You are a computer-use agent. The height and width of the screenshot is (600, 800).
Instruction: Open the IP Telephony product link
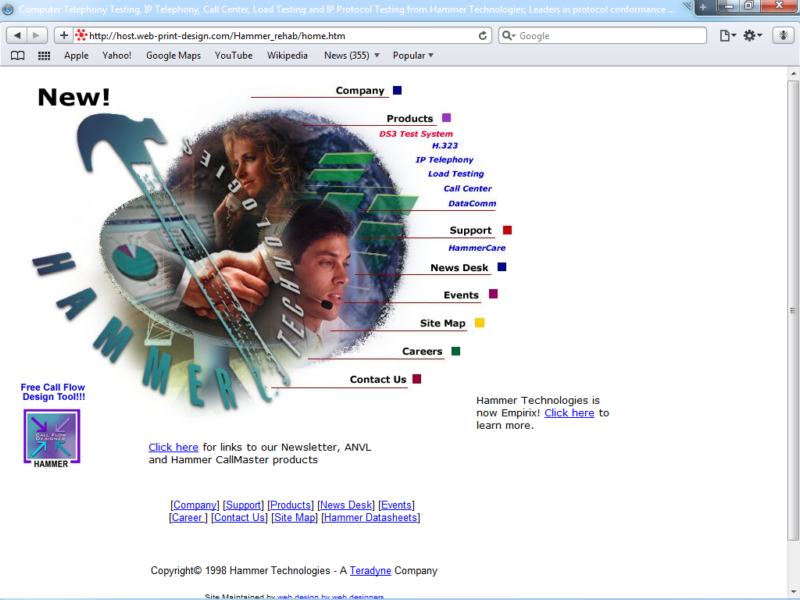click(x=444, y=160)
